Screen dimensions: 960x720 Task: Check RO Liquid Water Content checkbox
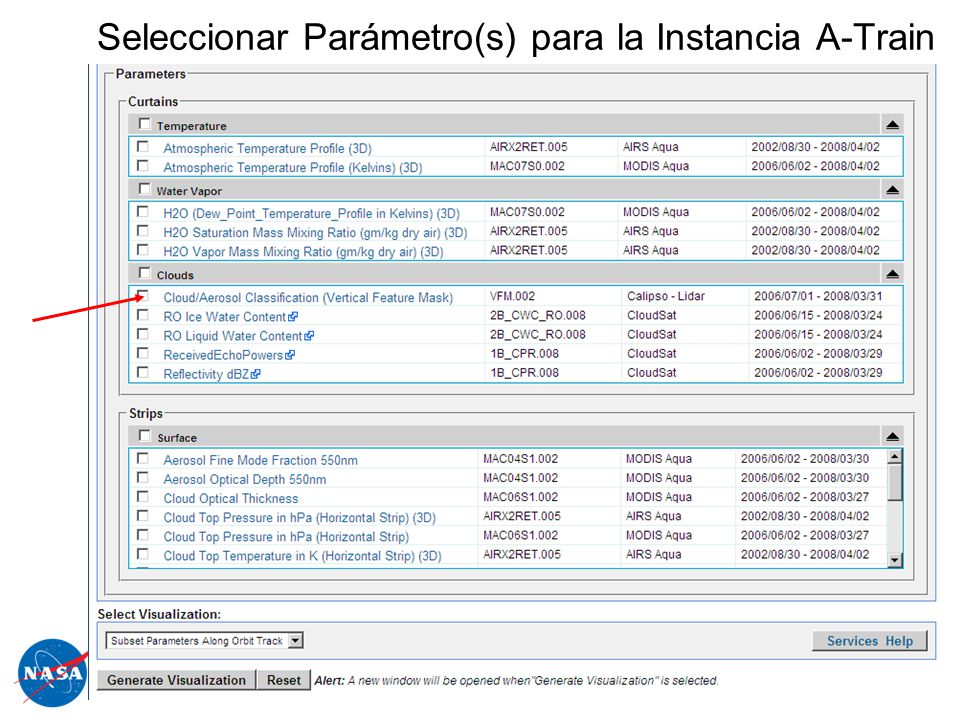[143, 334]
